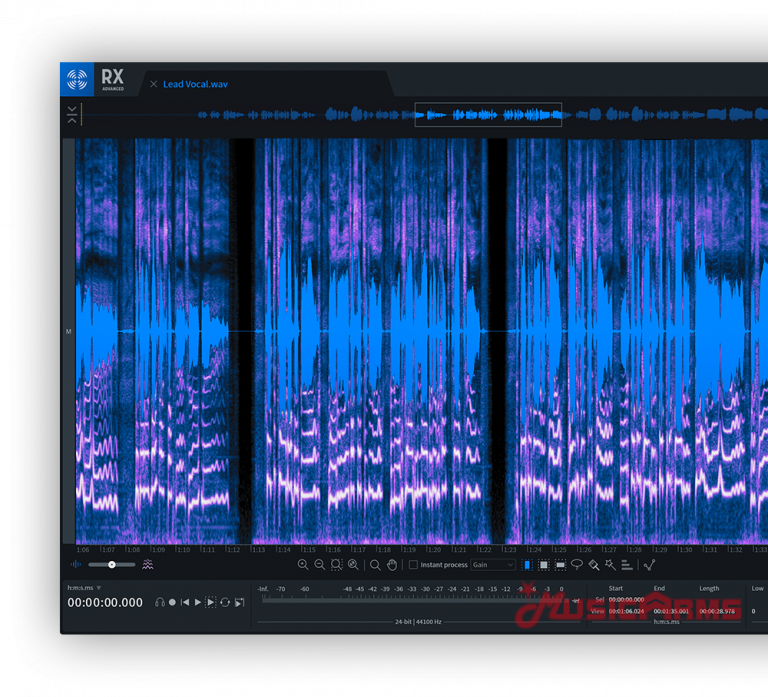This screenshot has width=768, height=697.
Task: Open the Gain instant process dropdown
Action: click(493, 565)
